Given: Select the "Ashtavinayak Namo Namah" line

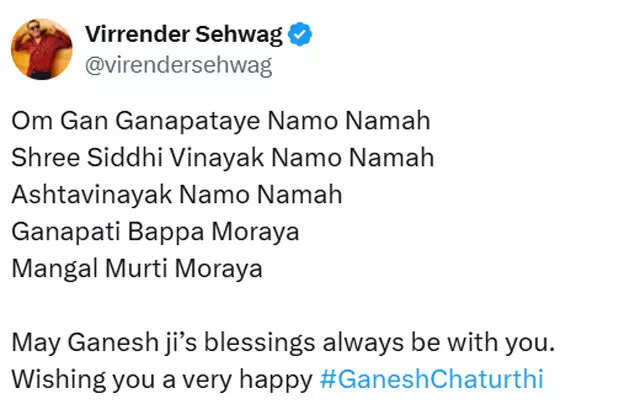Looking at the screenshot, I should coord(177,194).
